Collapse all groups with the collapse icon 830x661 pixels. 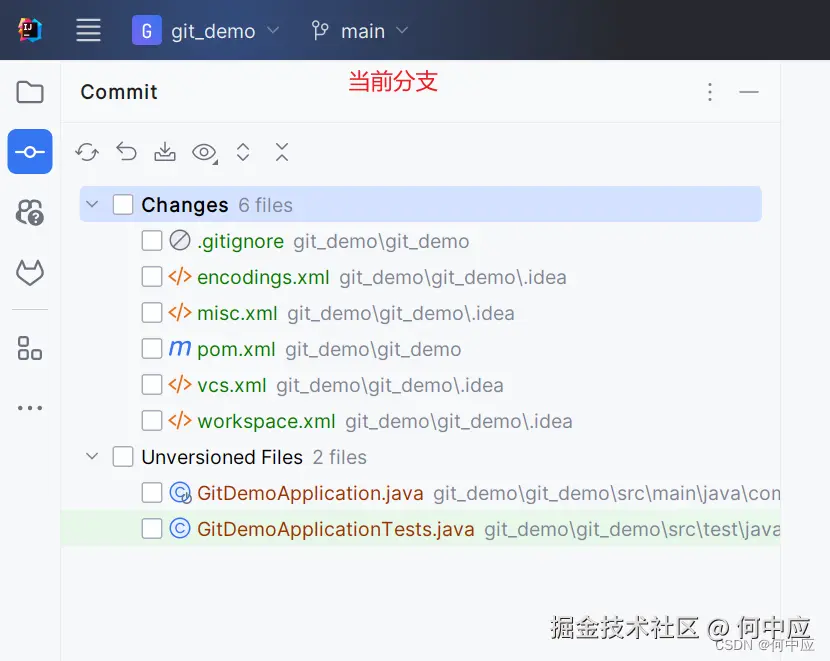tap(282, 152)
